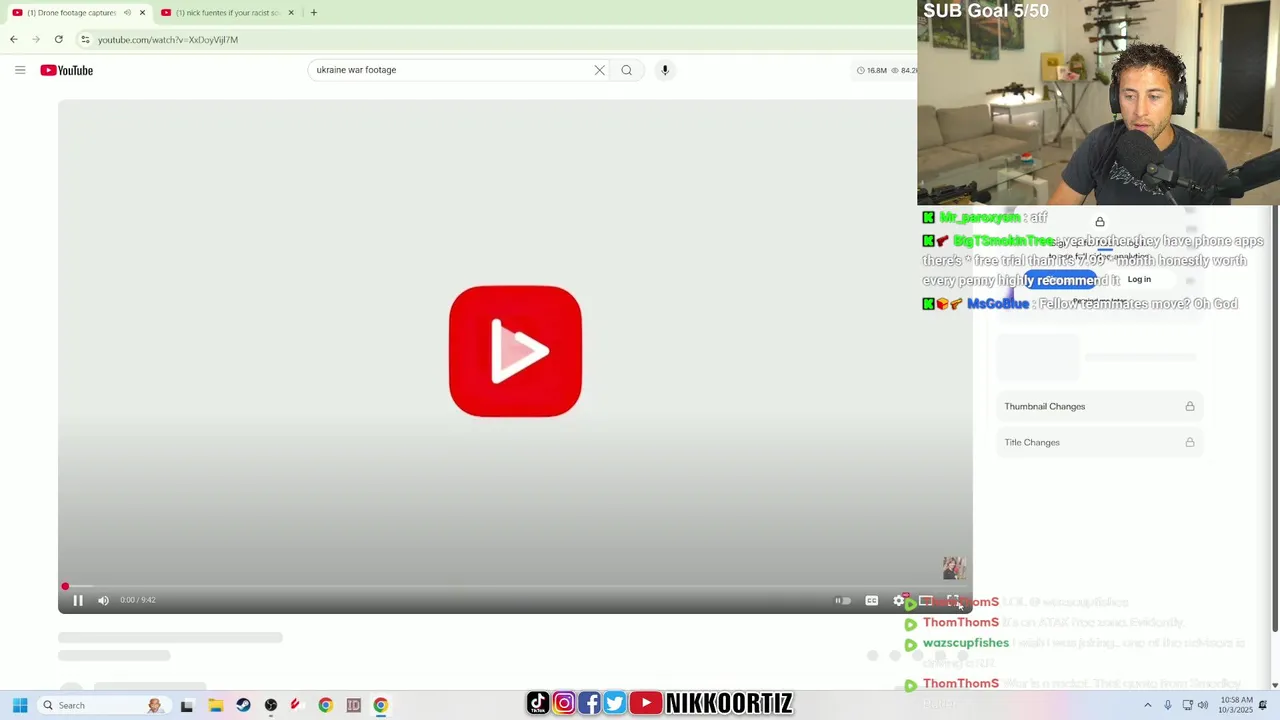Toggle closed captions (CC) button
1280x720 pixels.
pos(871,601)
